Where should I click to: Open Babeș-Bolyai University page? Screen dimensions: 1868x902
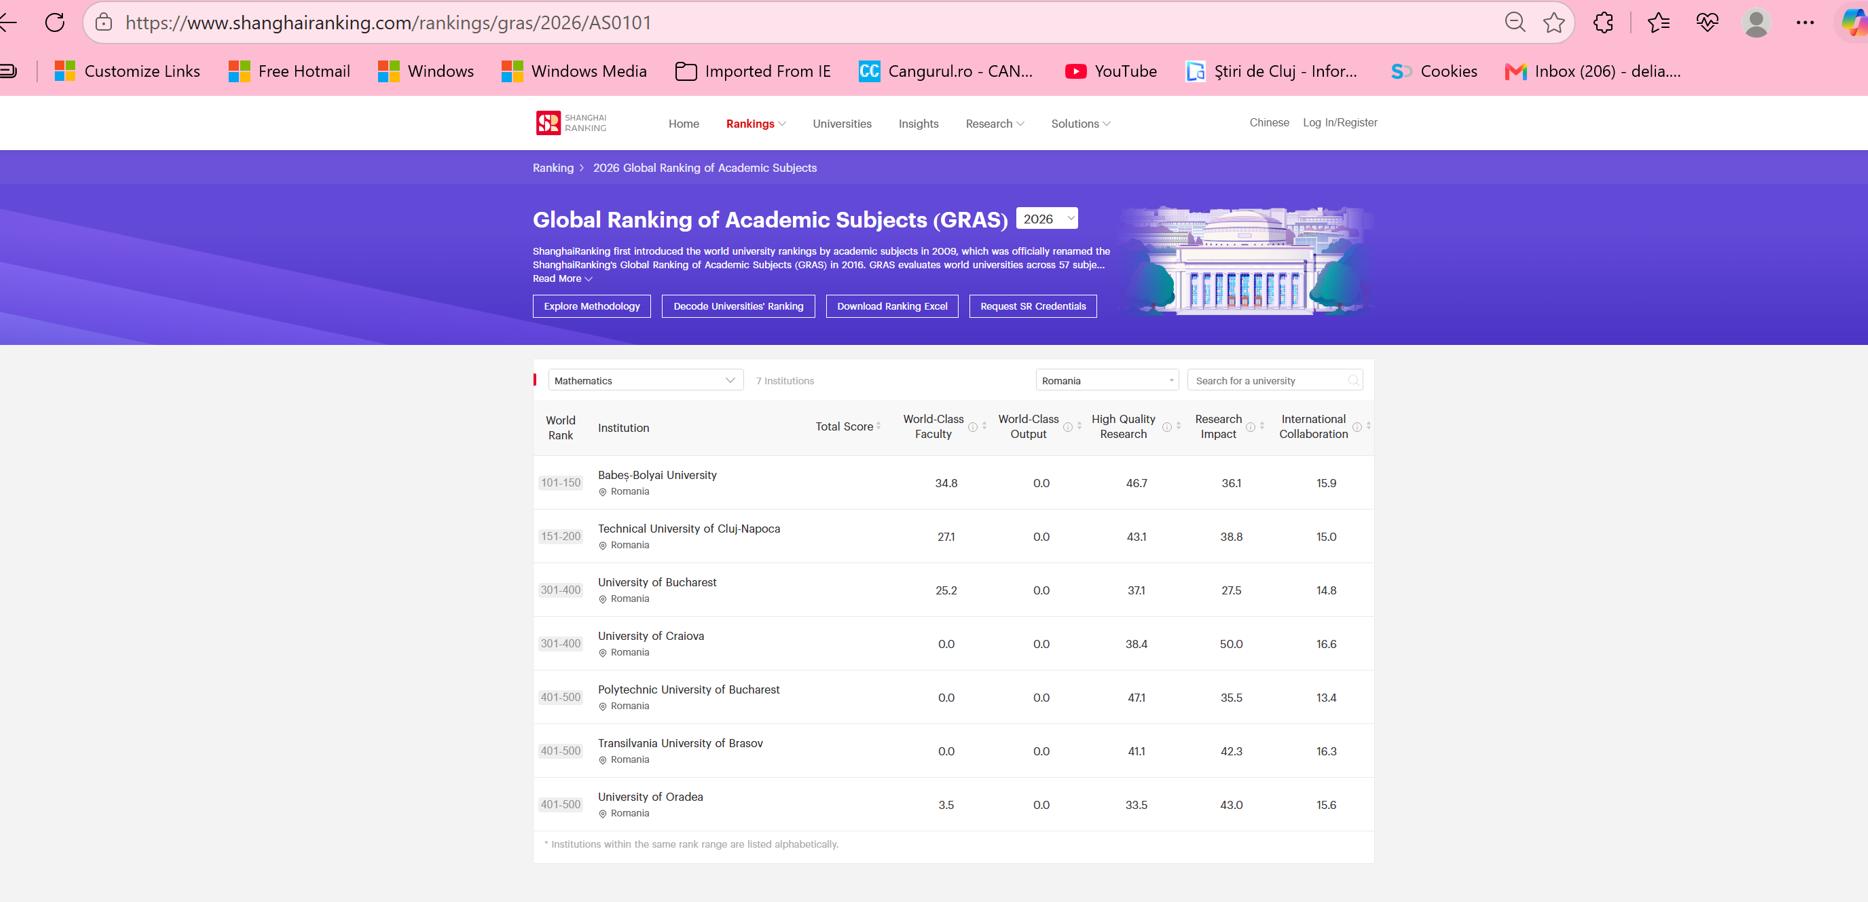[657, 475]
